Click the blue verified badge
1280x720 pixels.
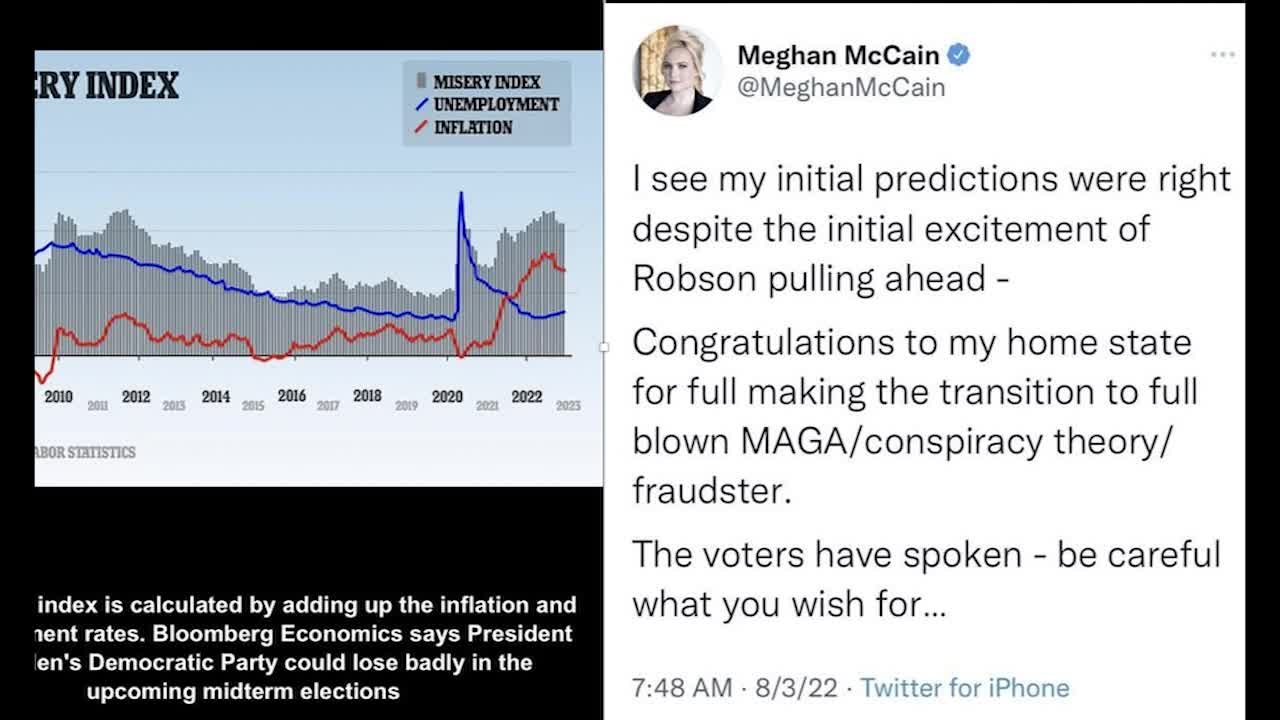[x=958, y=55]
